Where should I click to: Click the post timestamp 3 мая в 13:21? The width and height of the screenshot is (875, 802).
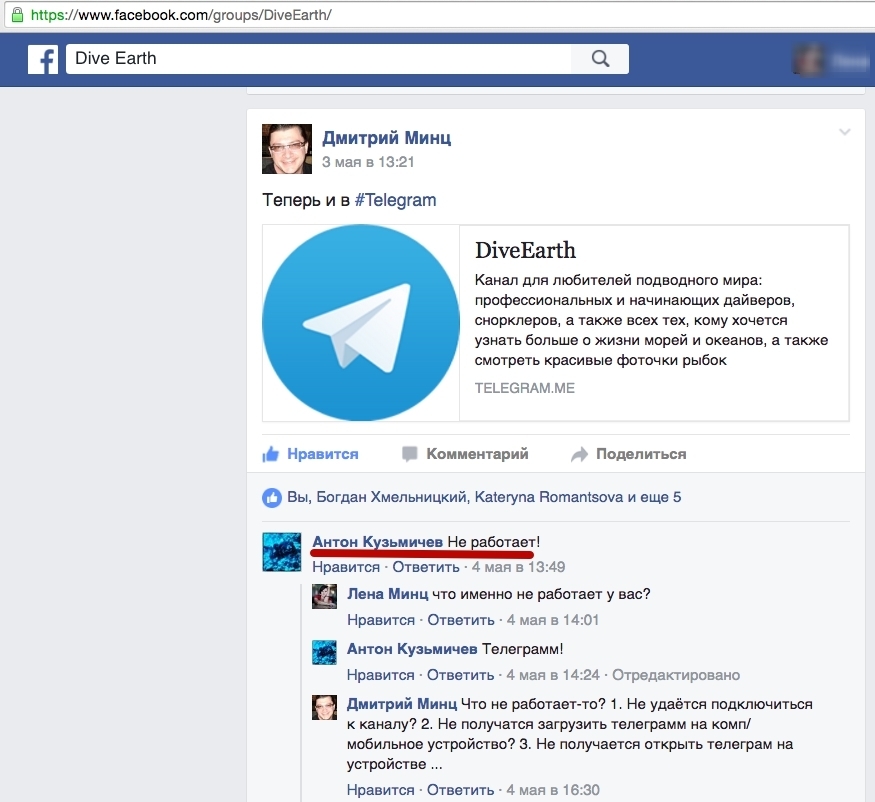(368, 162)
